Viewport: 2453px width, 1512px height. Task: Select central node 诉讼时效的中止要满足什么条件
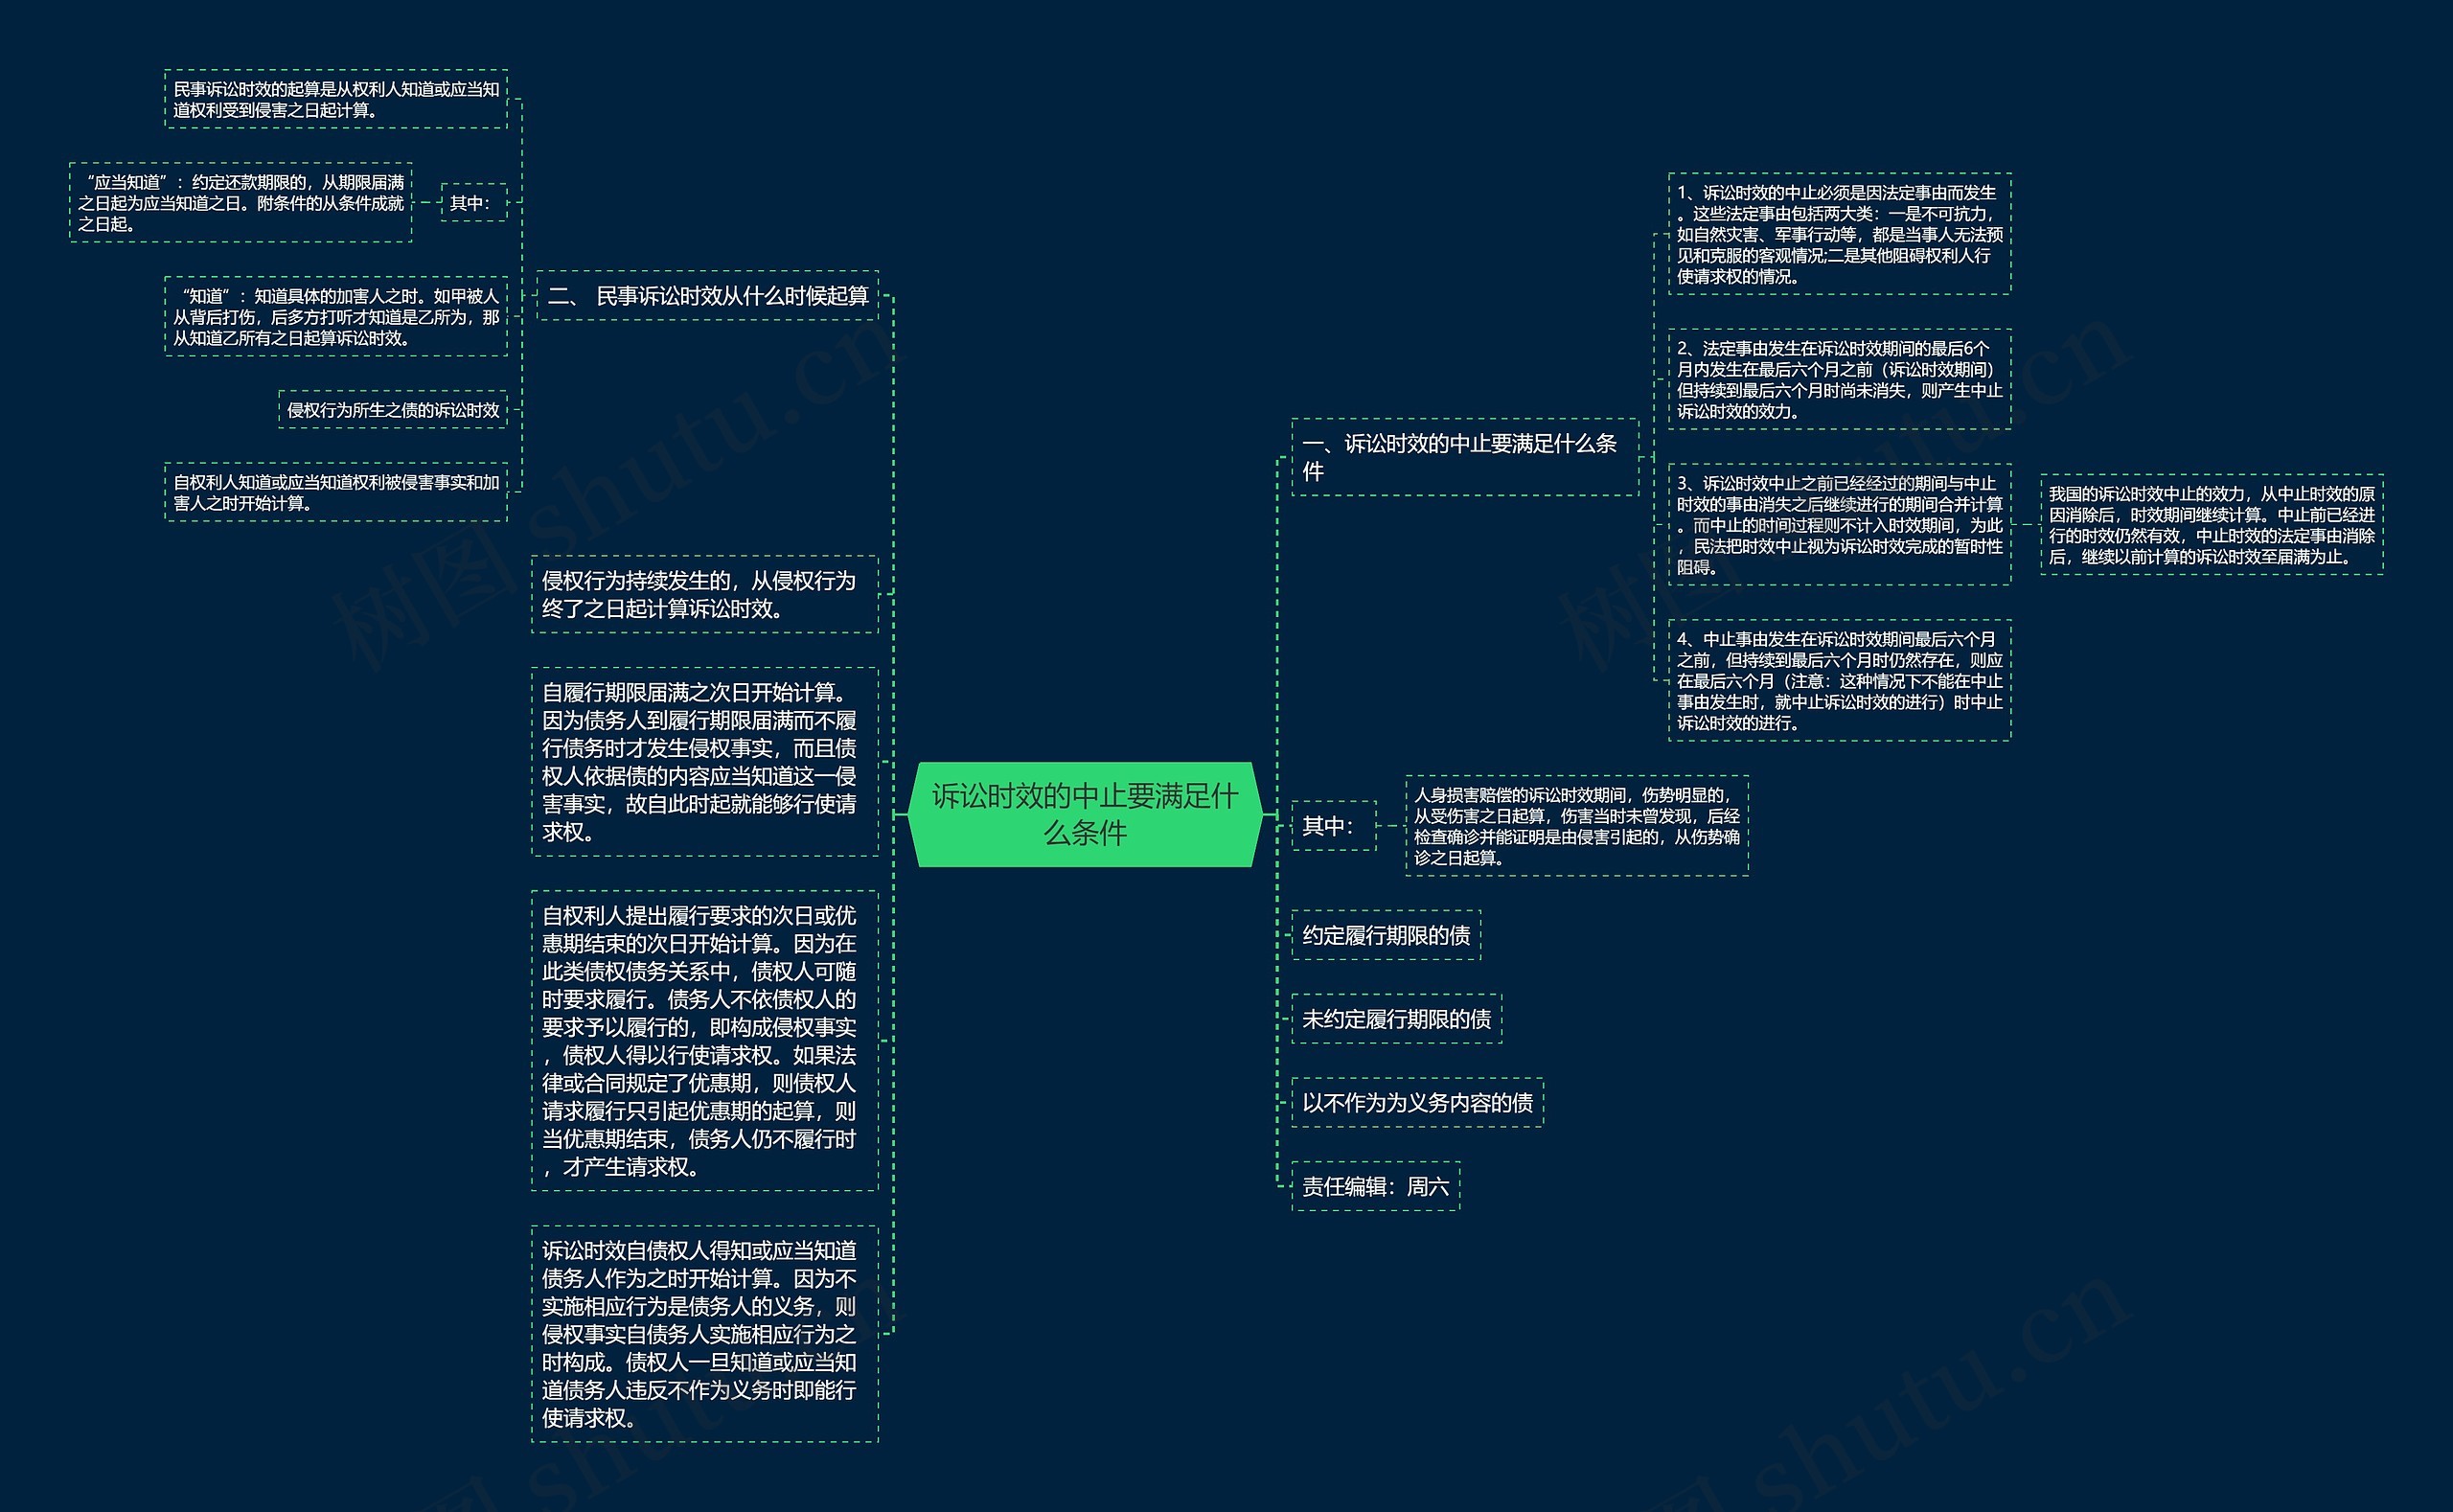pos(1085,814)
